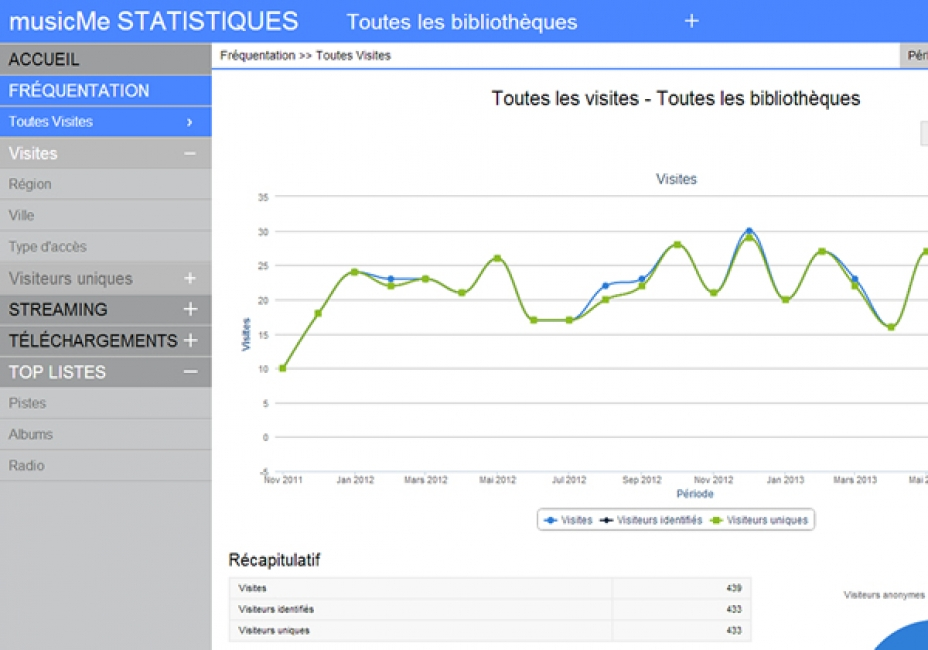Click the Visites total value 439
Screen dimensions: 928x650
point(734,588)
